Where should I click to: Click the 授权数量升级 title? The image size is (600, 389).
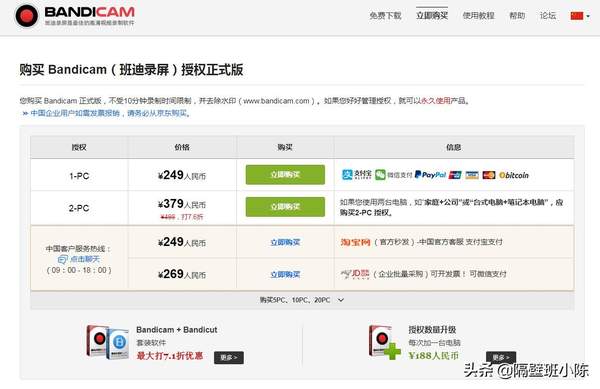[432, 330]
